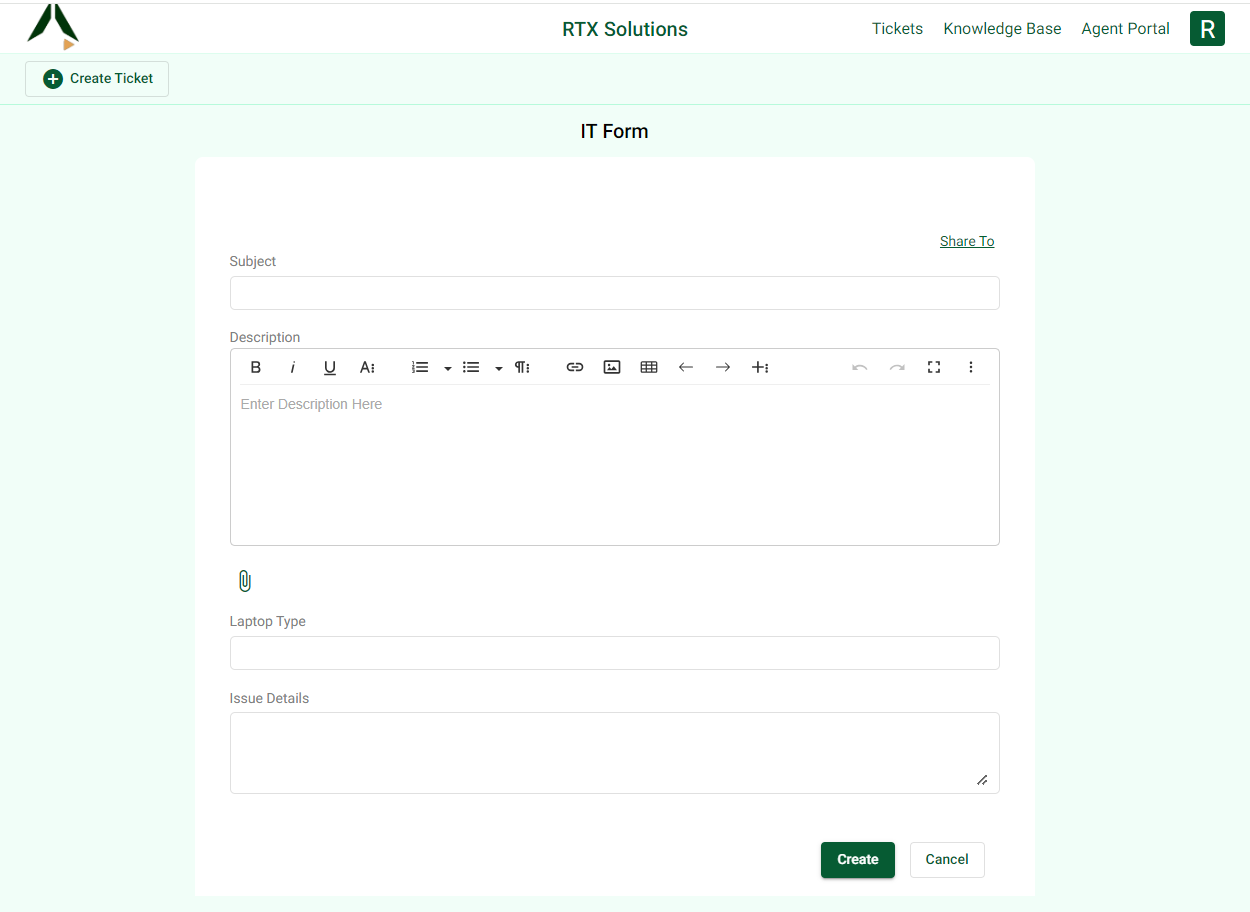Undo the last editor change
Viewport: 1250px width, 912px height.
point(859,367)
